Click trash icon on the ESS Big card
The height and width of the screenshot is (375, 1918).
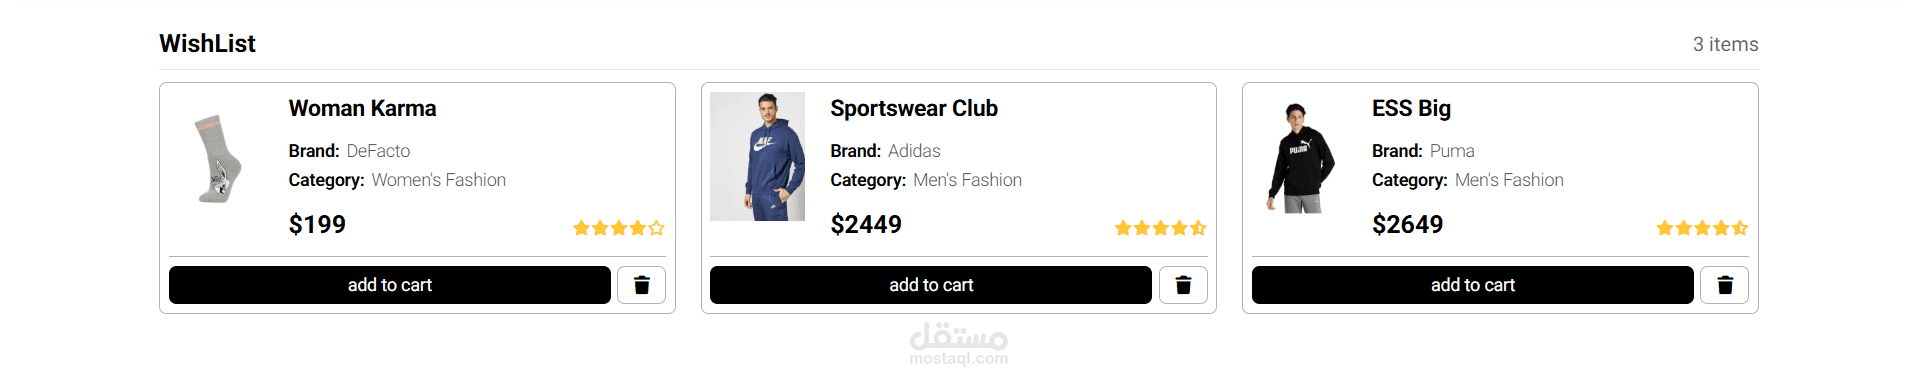1725,285
